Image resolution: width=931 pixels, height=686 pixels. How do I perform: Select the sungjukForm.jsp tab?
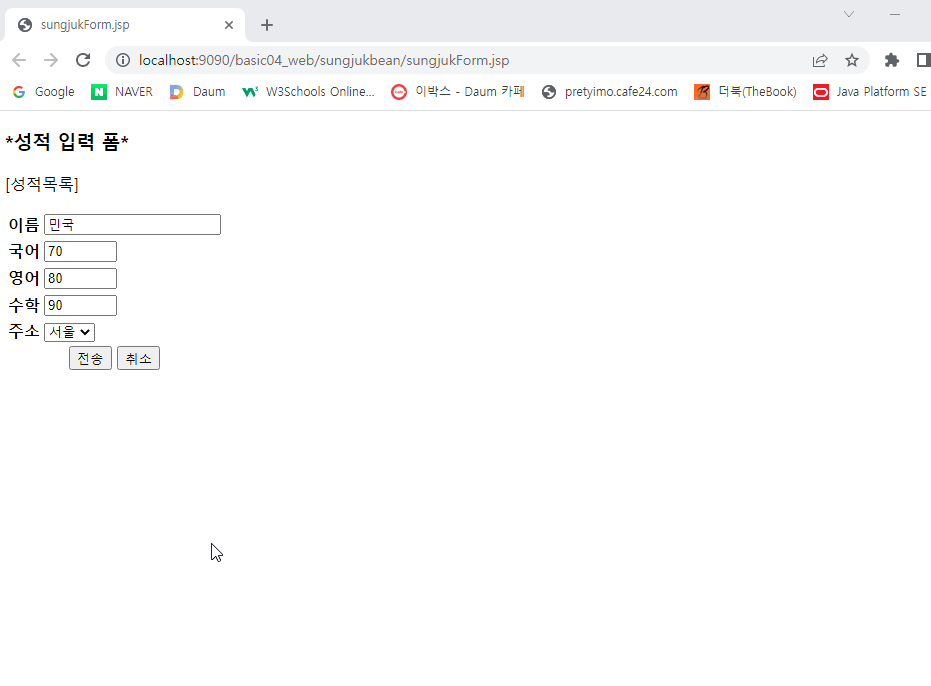[125, 25]
